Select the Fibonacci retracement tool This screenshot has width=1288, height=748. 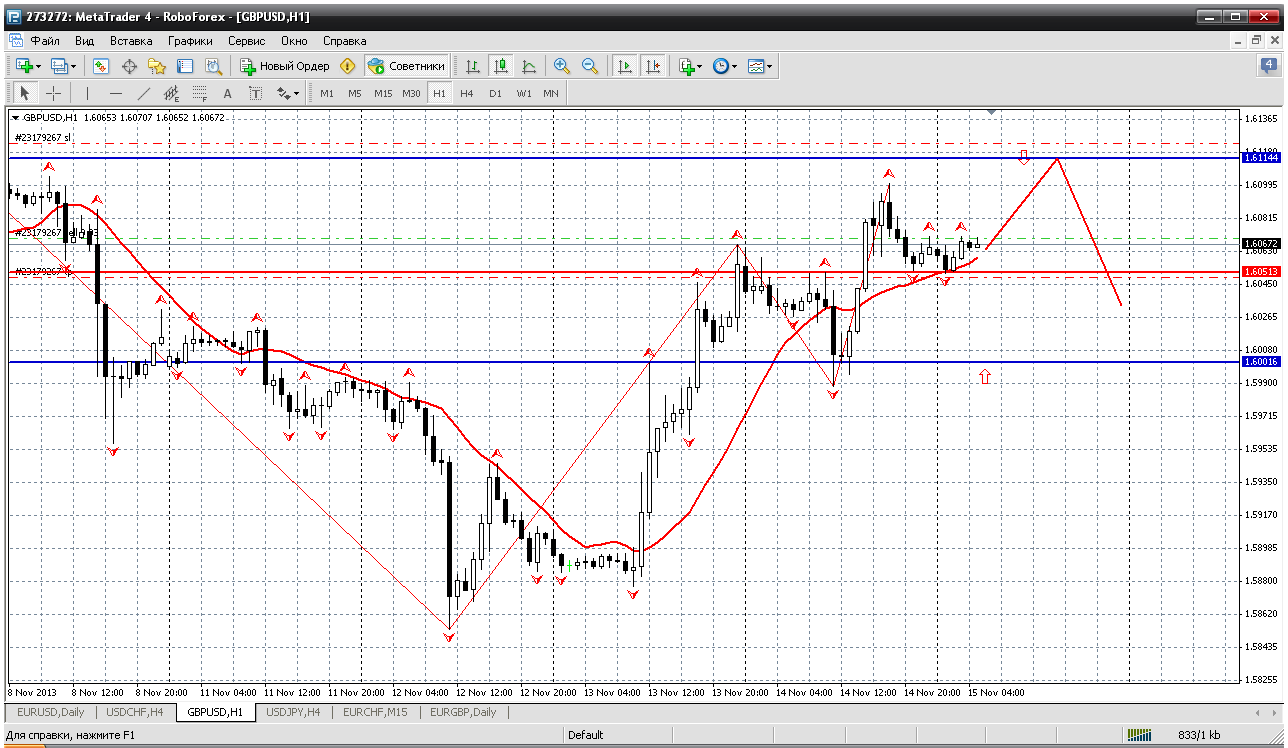click(x=199, y=93)
